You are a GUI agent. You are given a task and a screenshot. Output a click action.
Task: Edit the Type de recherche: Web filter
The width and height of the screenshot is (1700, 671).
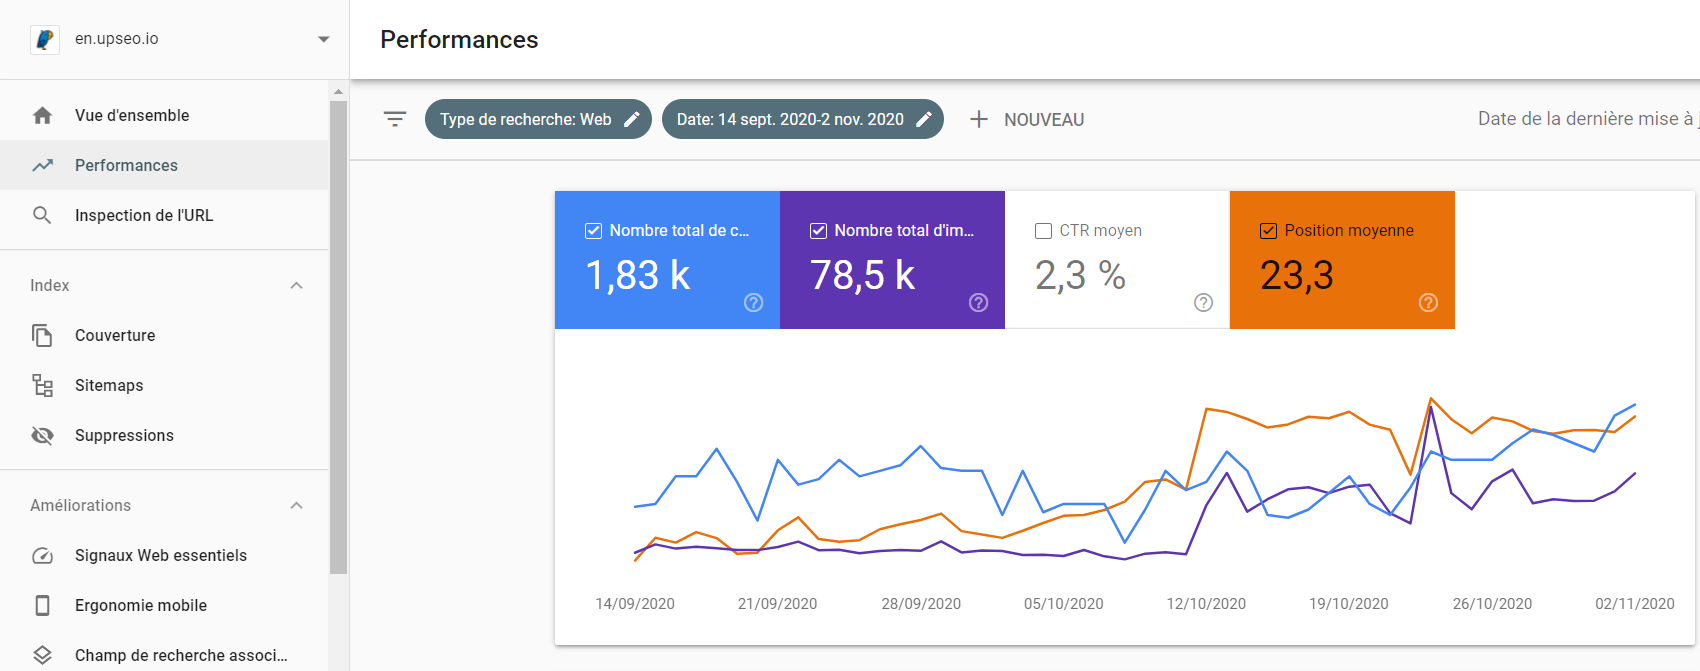tap(538, 119)
